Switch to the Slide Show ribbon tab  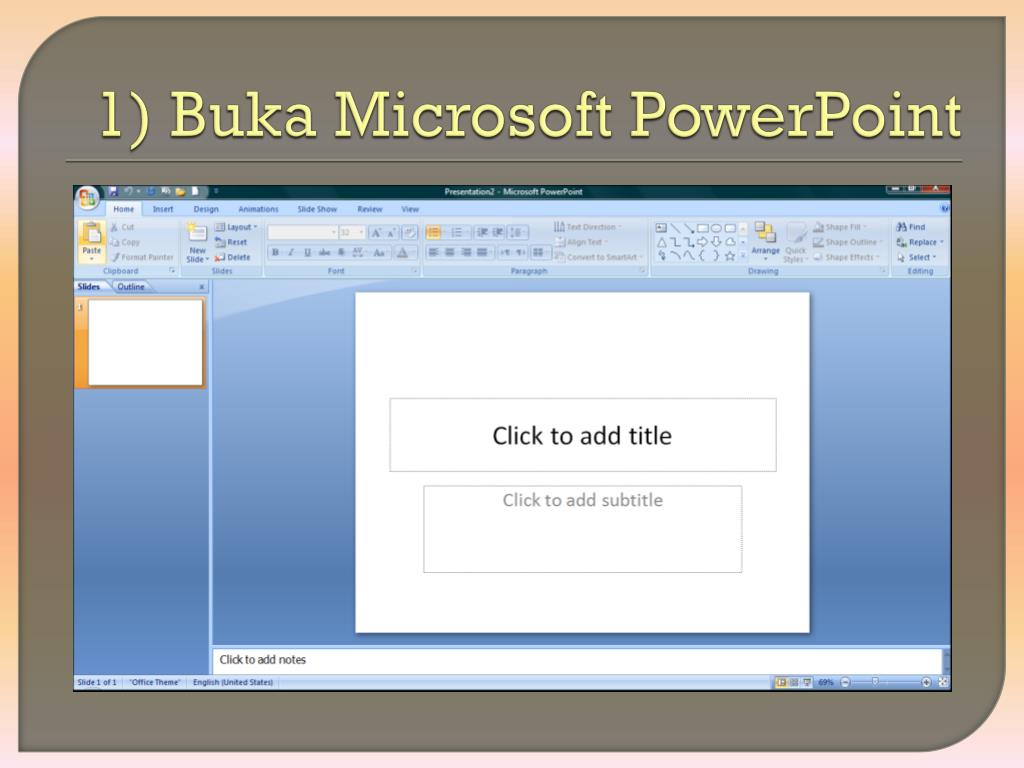click(x=317, y=209)
